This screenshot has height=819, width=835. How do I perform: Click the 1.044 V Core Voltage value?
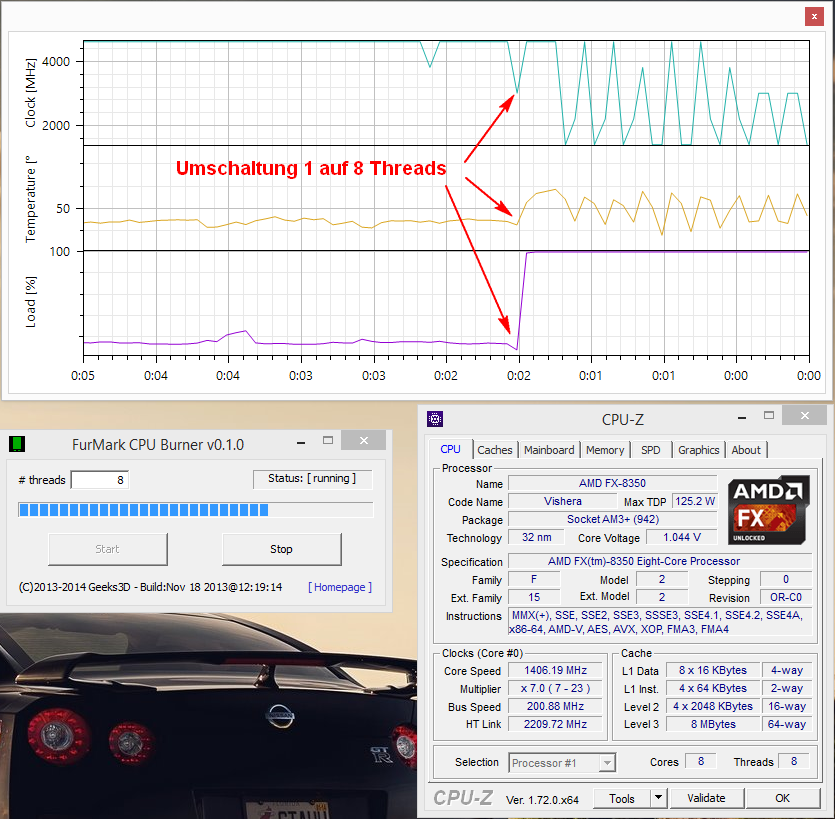[682, 537]
